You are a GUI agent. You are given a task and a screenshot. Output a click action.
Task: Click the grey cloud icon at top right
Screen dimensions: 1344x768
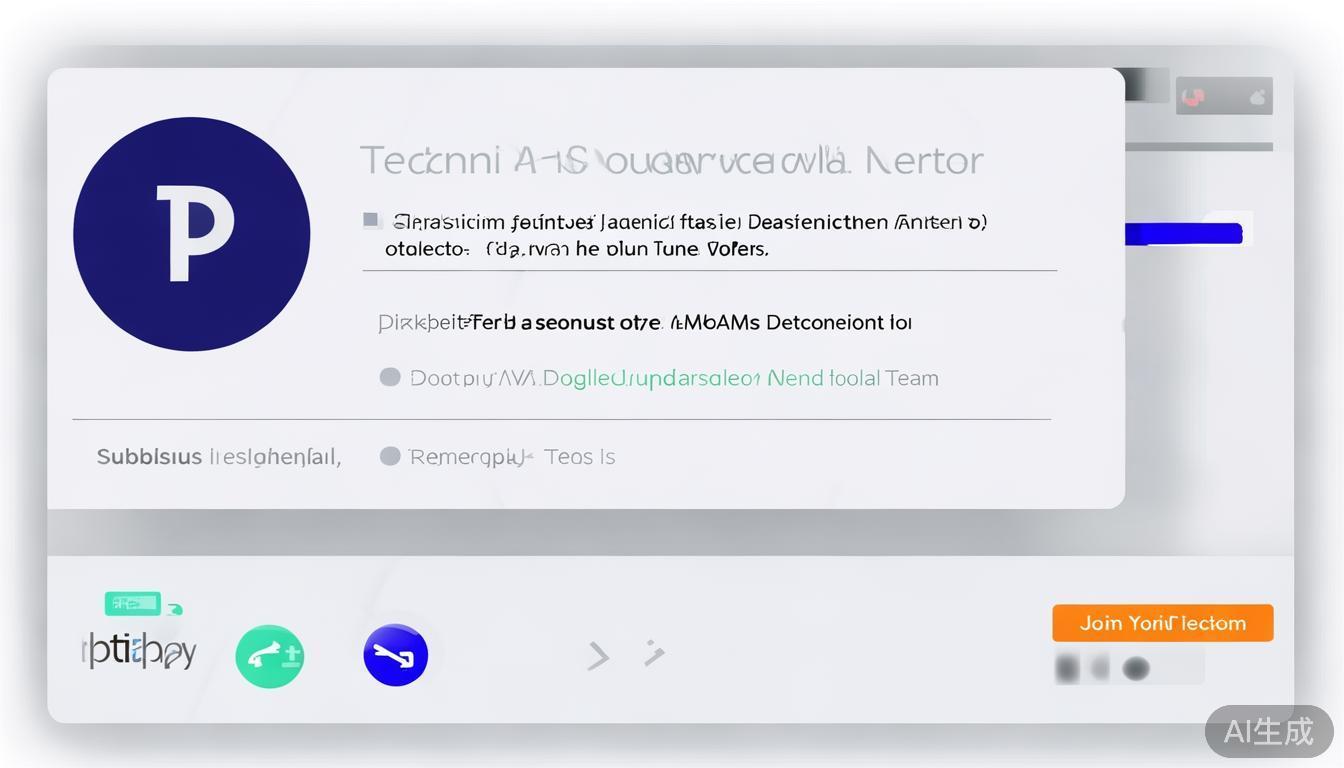pos(1257,97)
